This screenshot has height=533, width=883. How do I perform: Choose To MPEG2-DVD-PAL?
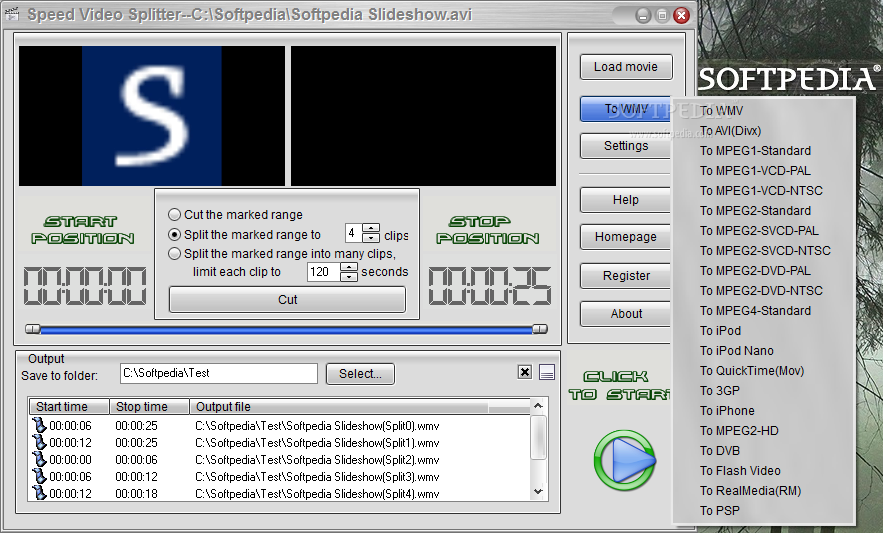pos(755,270)
